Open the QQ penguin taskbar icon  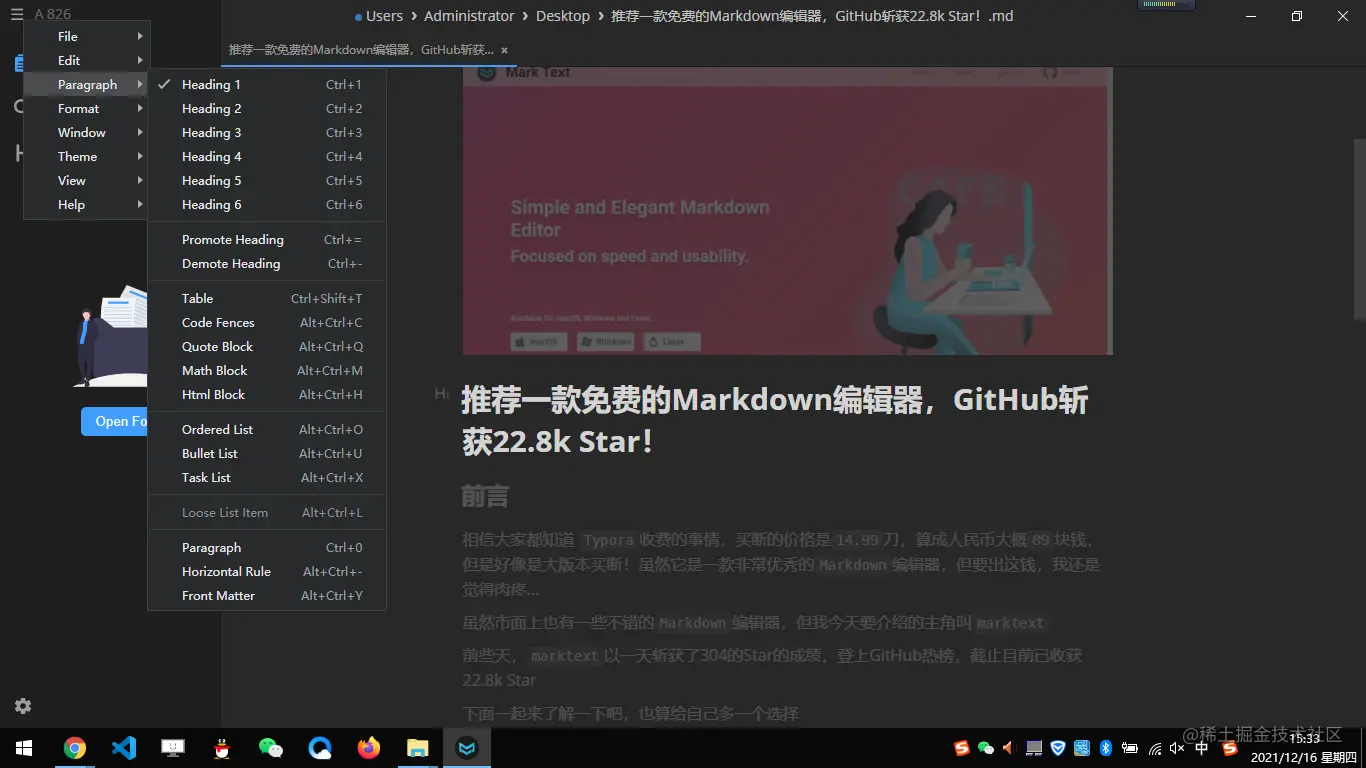coord(222,748)
